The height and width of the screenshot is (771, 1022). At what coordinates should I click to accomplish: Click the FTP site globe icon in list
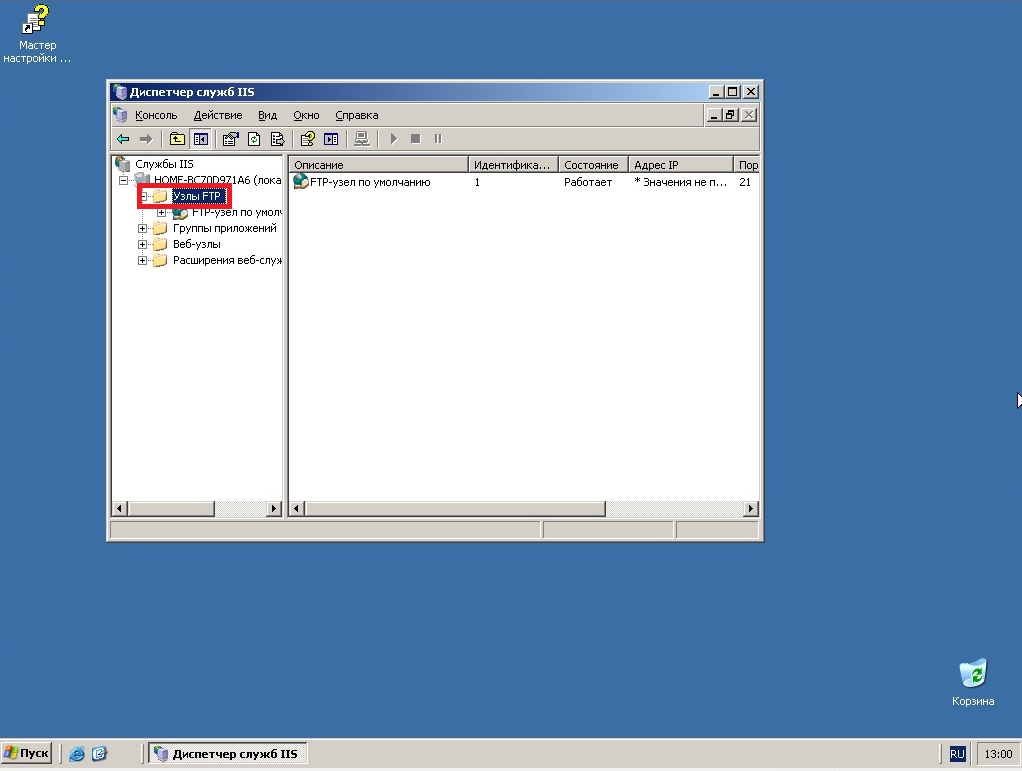tap(300, 182)
